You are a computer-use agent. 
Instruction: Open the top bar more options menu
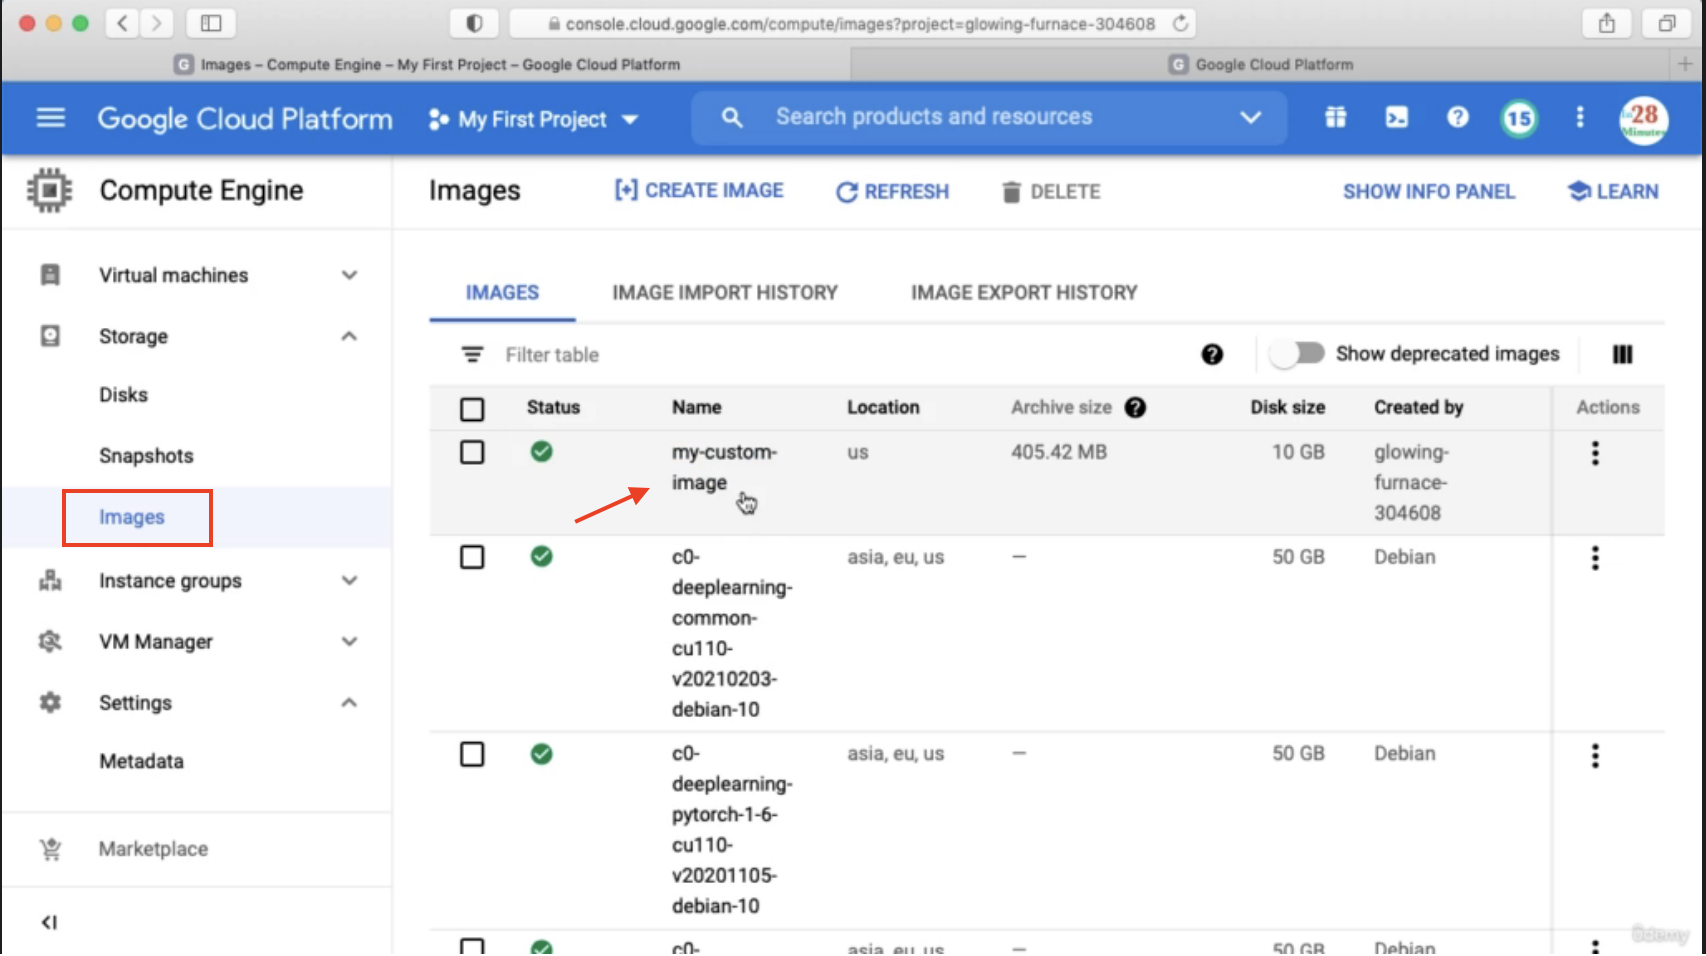click(x=1580, y=118)
